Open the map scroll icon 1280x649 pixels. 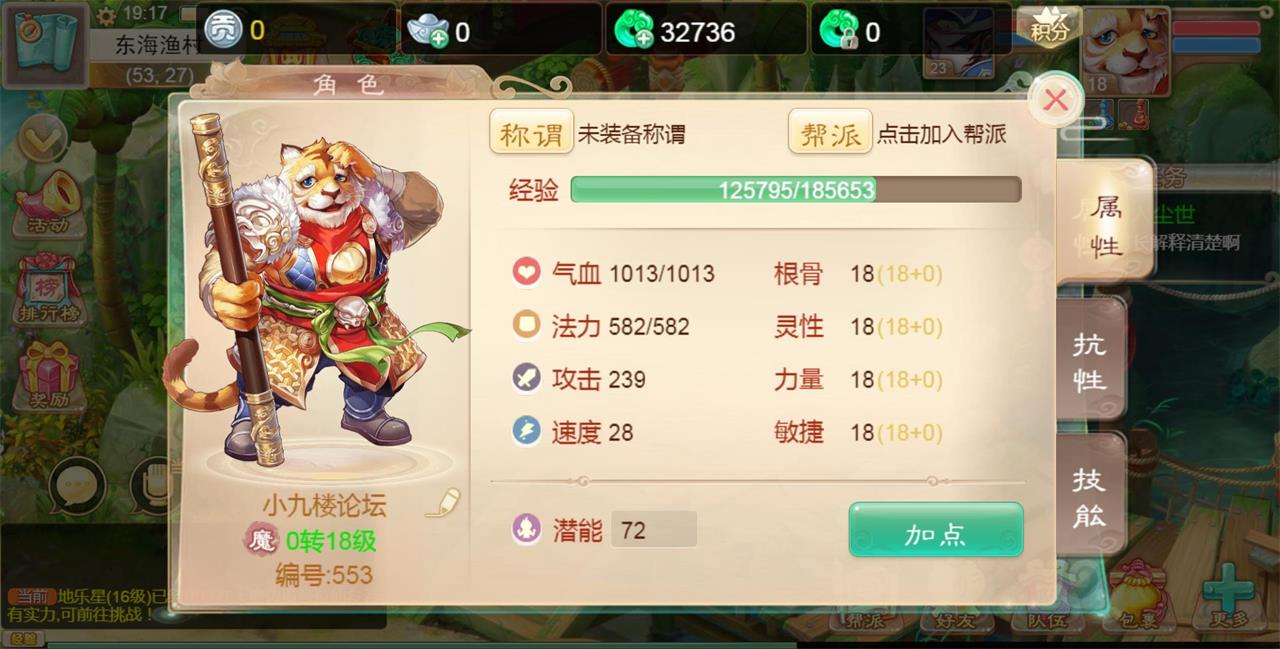click(44, 44)
